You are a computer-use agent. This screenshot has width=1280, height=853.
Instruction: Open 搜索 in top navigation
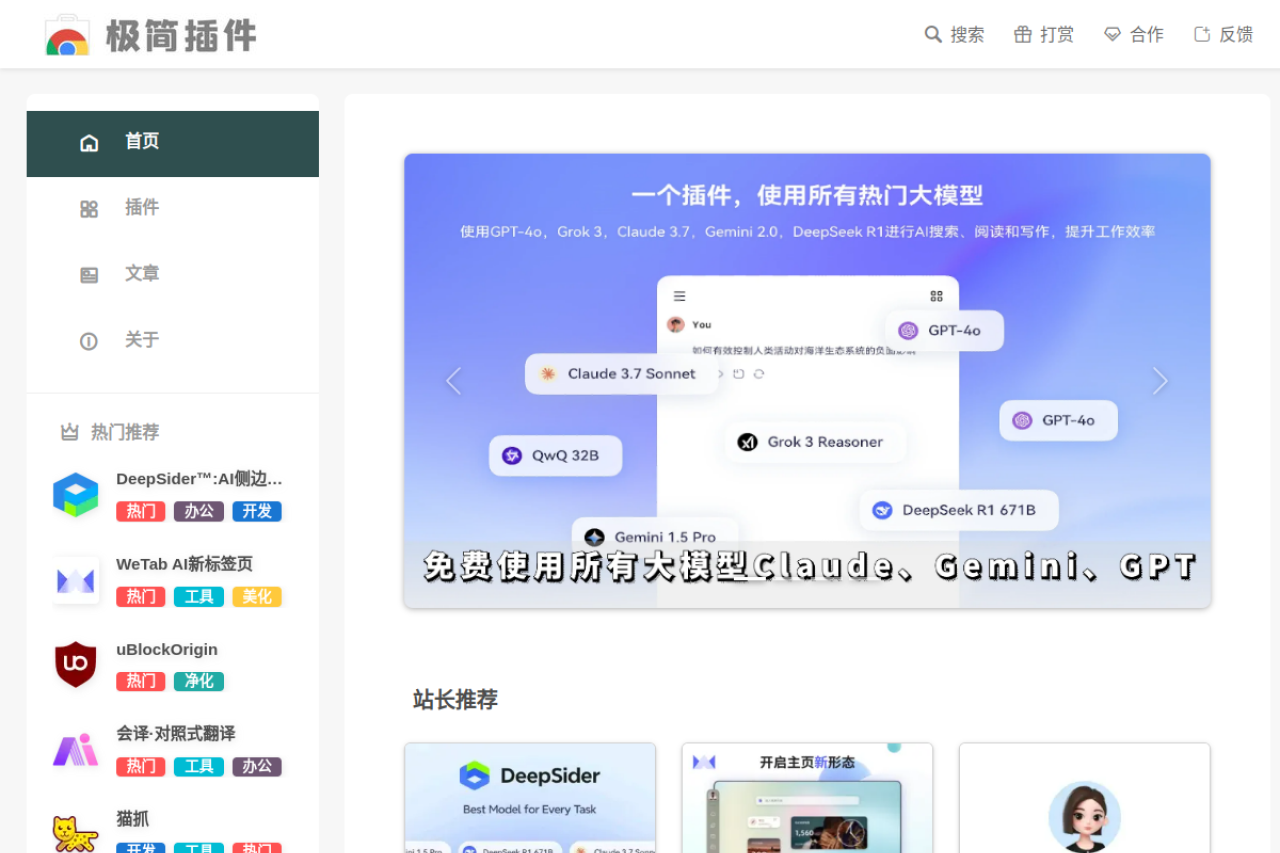(x=954, y=34)
